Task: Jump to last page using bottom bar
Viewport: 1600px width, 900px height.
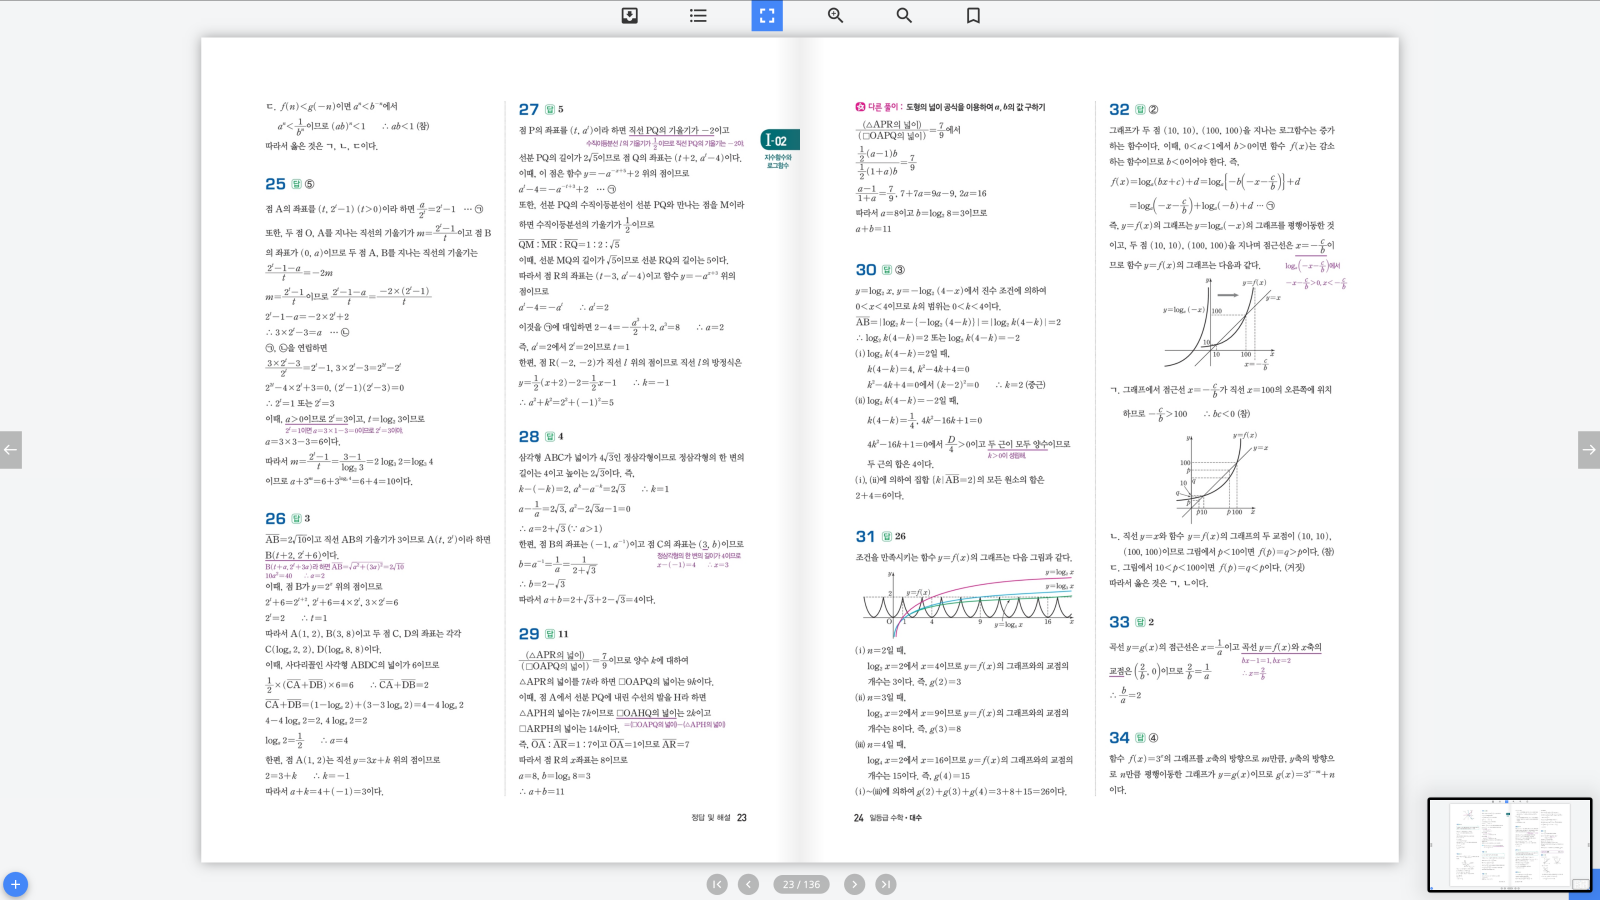Action: pos(886,884)
